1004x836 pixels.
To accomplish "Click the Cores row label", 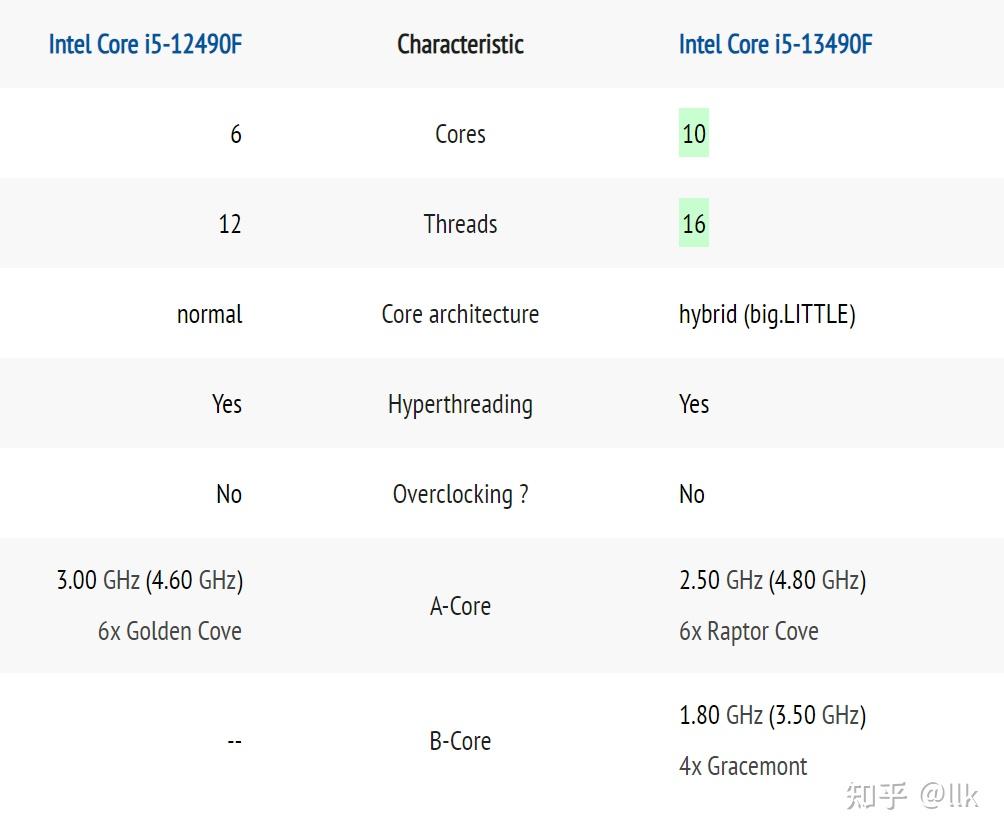I will 460,134.
